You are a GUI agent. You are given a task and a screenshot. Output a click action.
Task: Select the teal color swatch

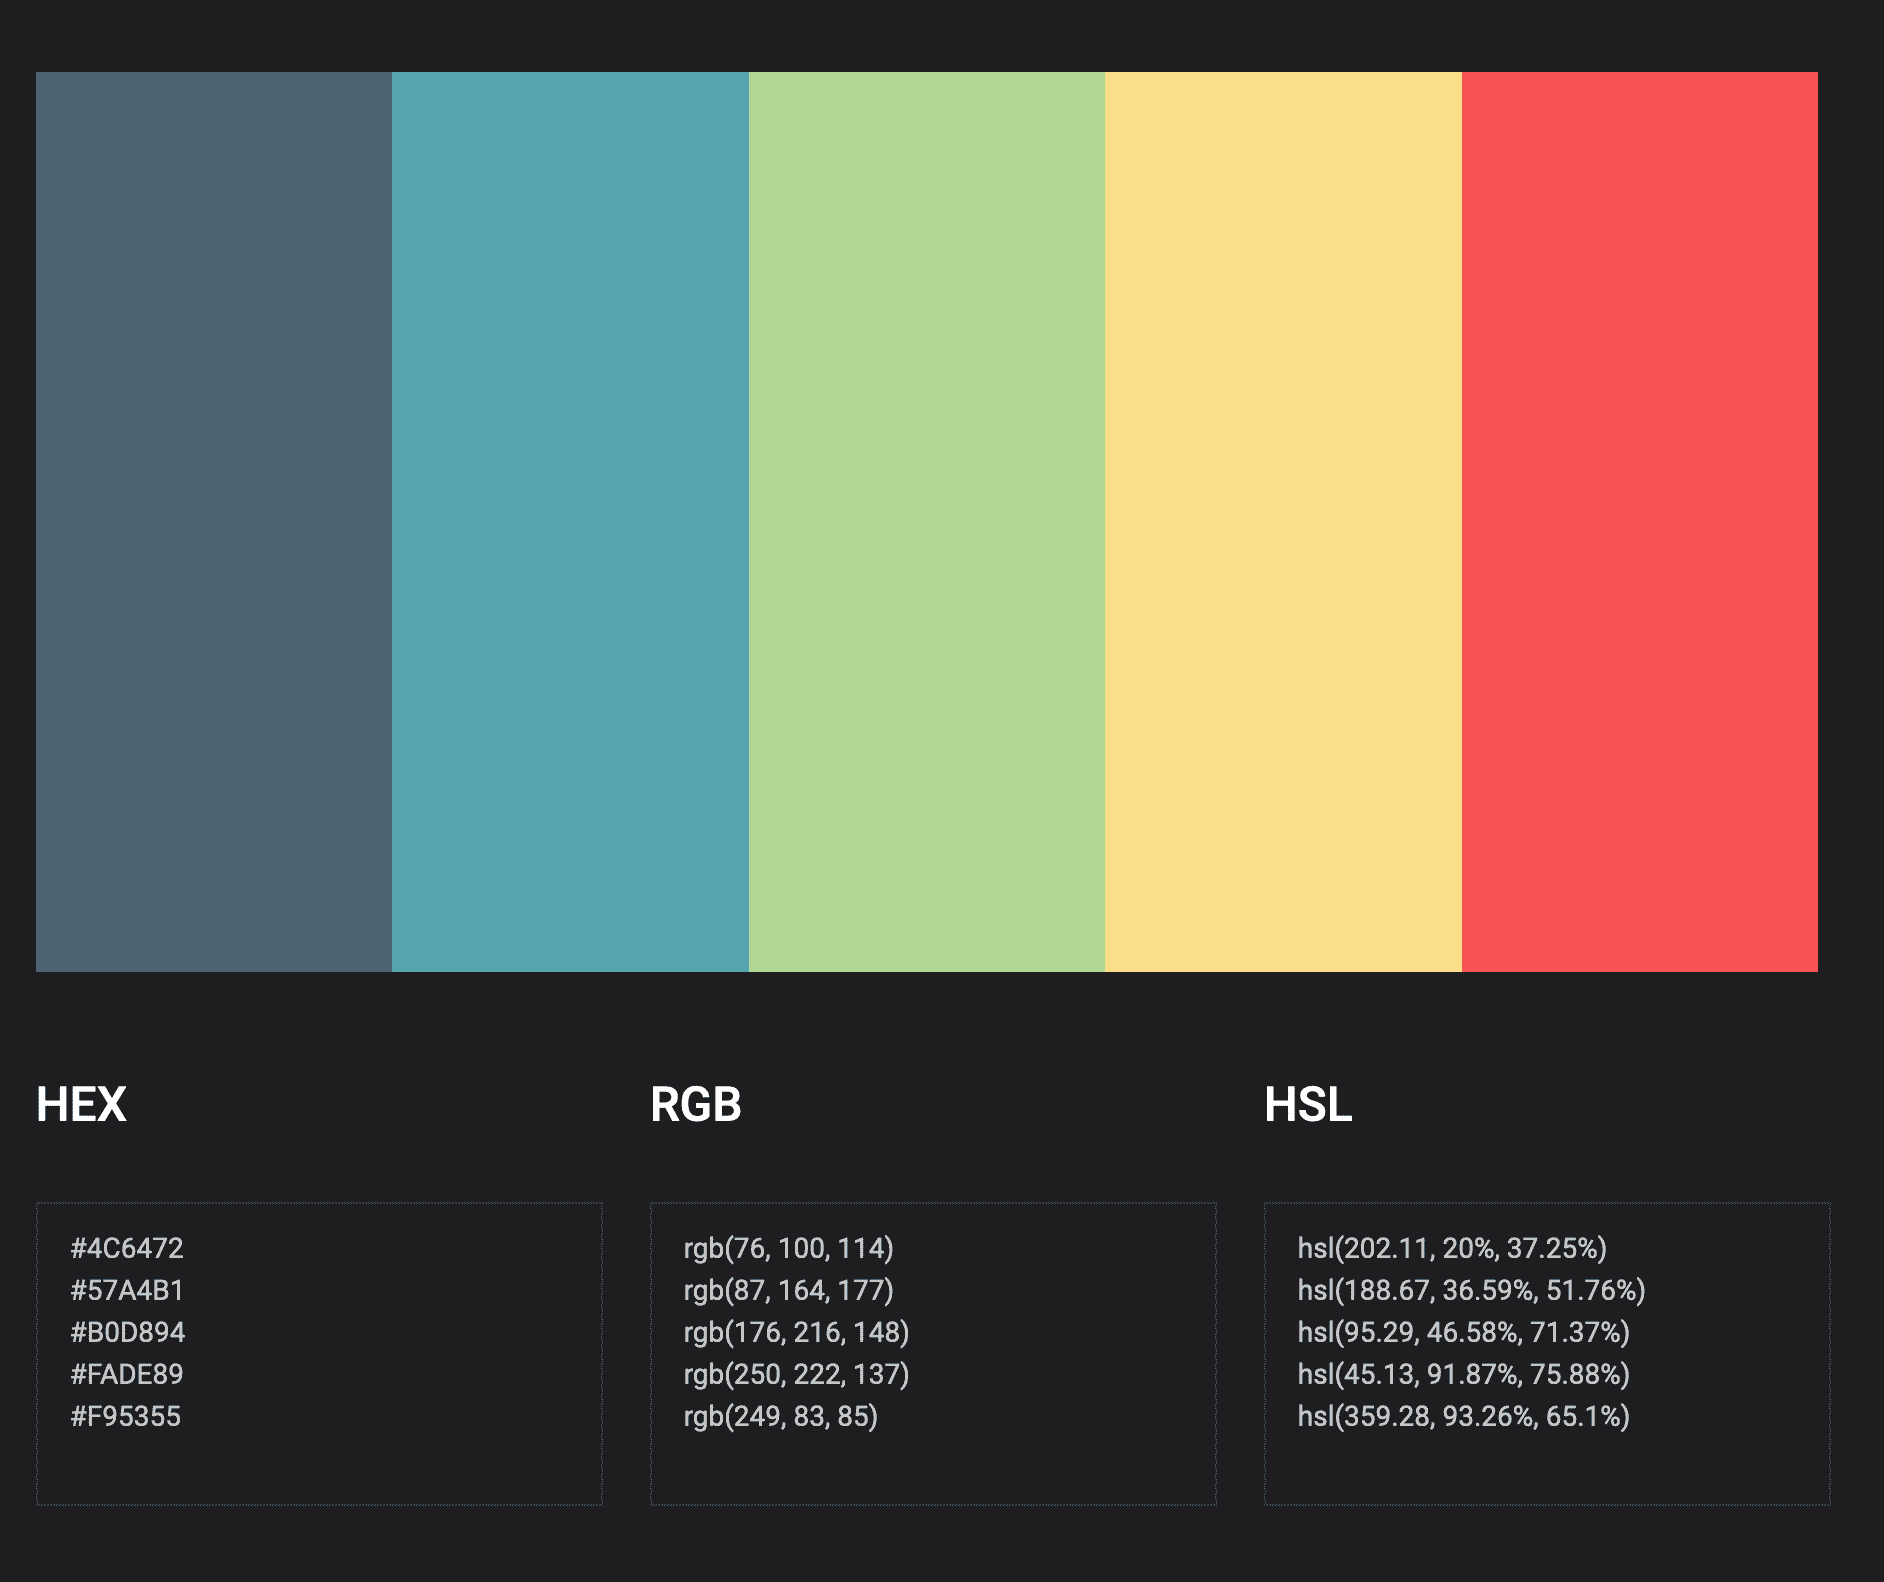pos(570,521)
